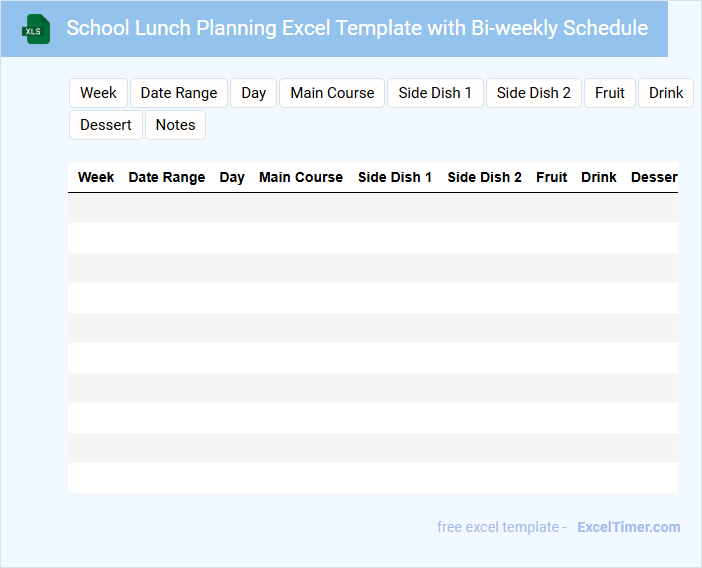Image resolution: width=702 pixels, height=568 pixels.
Task: Click the template title heading text
Action: pyautogui.click(x=357, y=28)
